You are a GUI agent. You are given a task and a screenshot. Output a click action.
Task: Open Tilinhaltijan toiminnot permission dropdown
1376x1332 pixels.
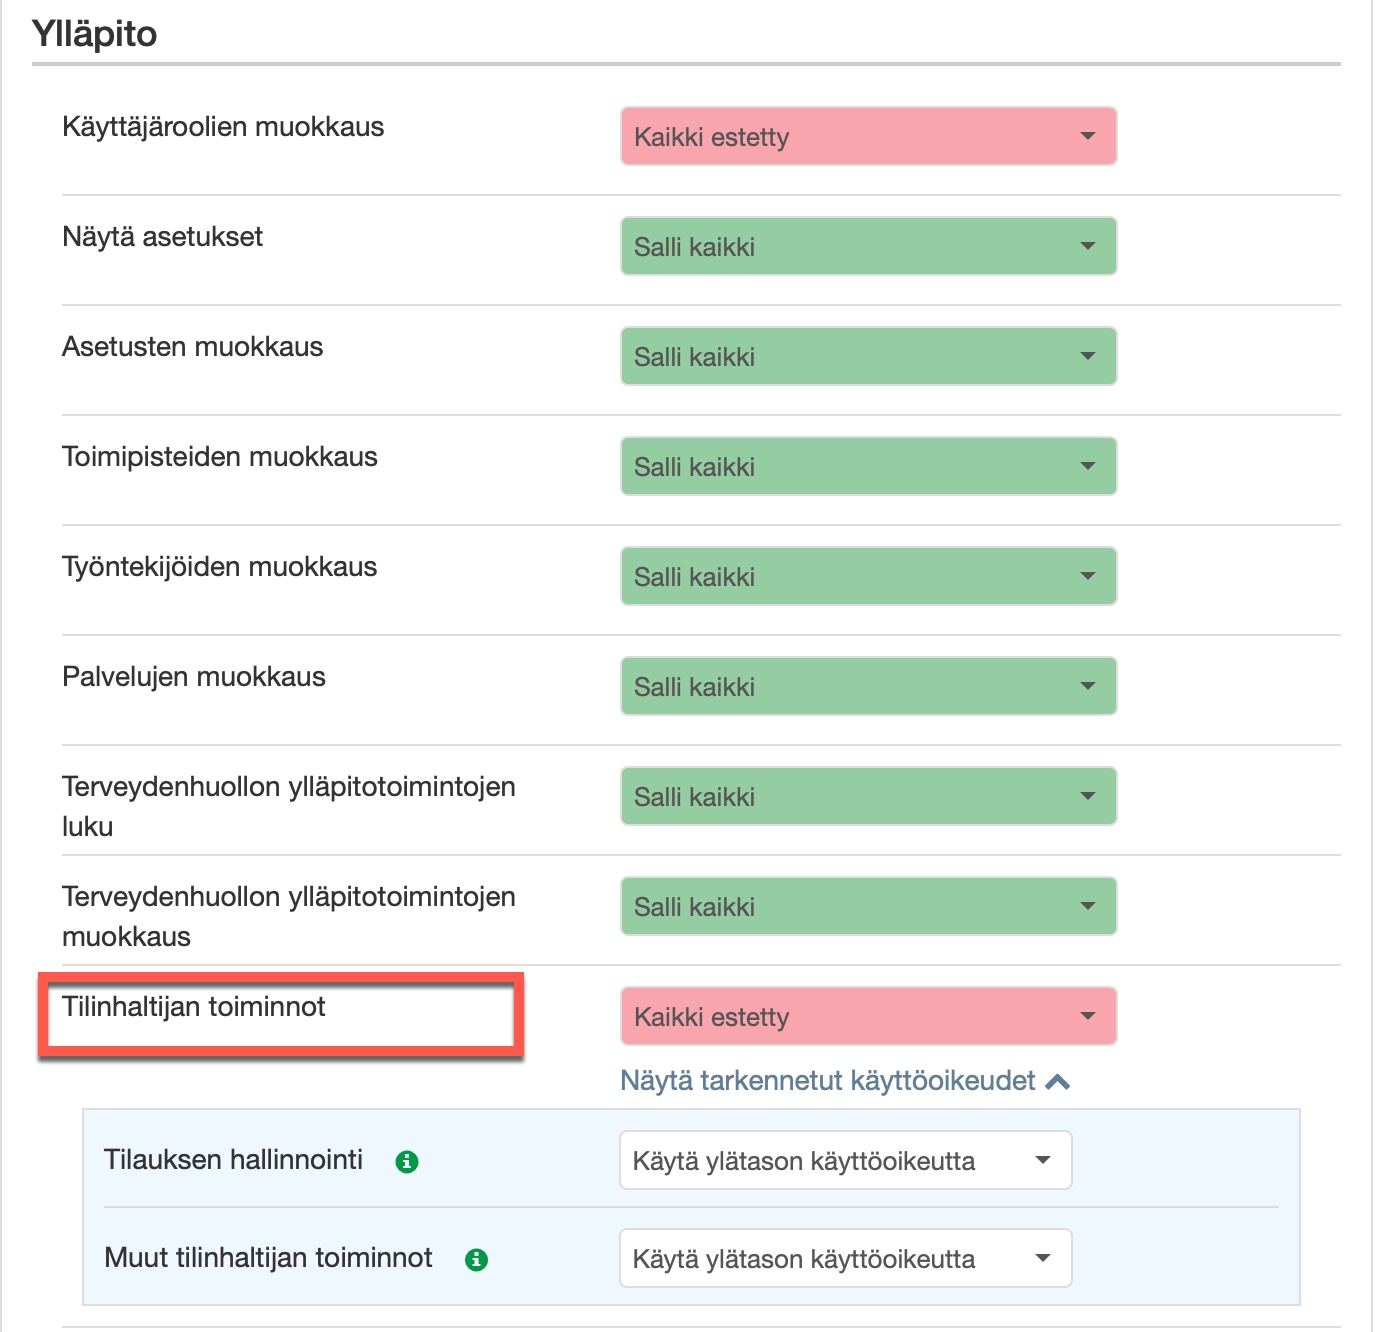pos(868,1016)
